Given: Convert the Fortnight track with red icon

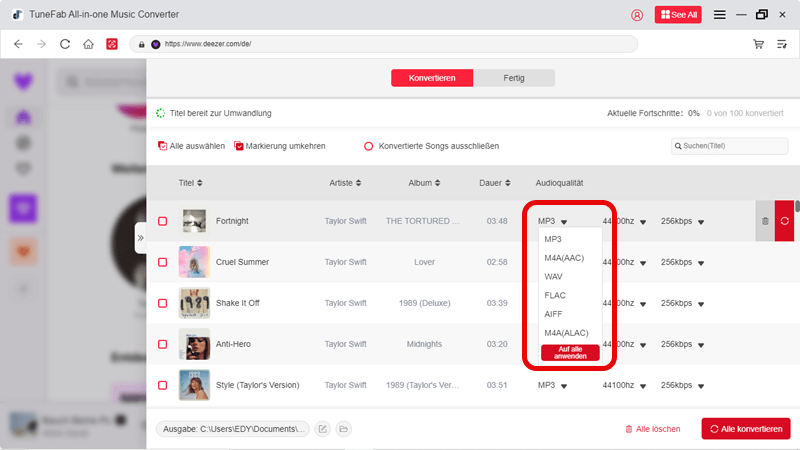Looking at the screenshot, I should pyautogui.click(x=784, y=221).
